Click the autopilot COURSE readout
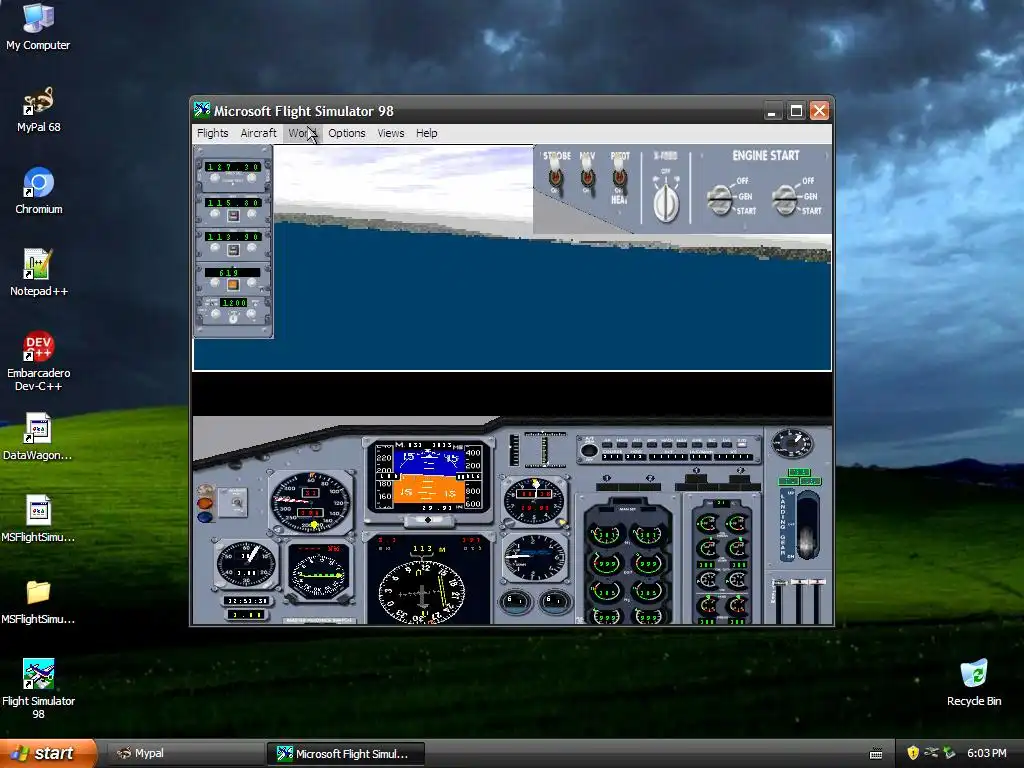Viewport: 1024px width, 768px height. click(x=612, y=456)
